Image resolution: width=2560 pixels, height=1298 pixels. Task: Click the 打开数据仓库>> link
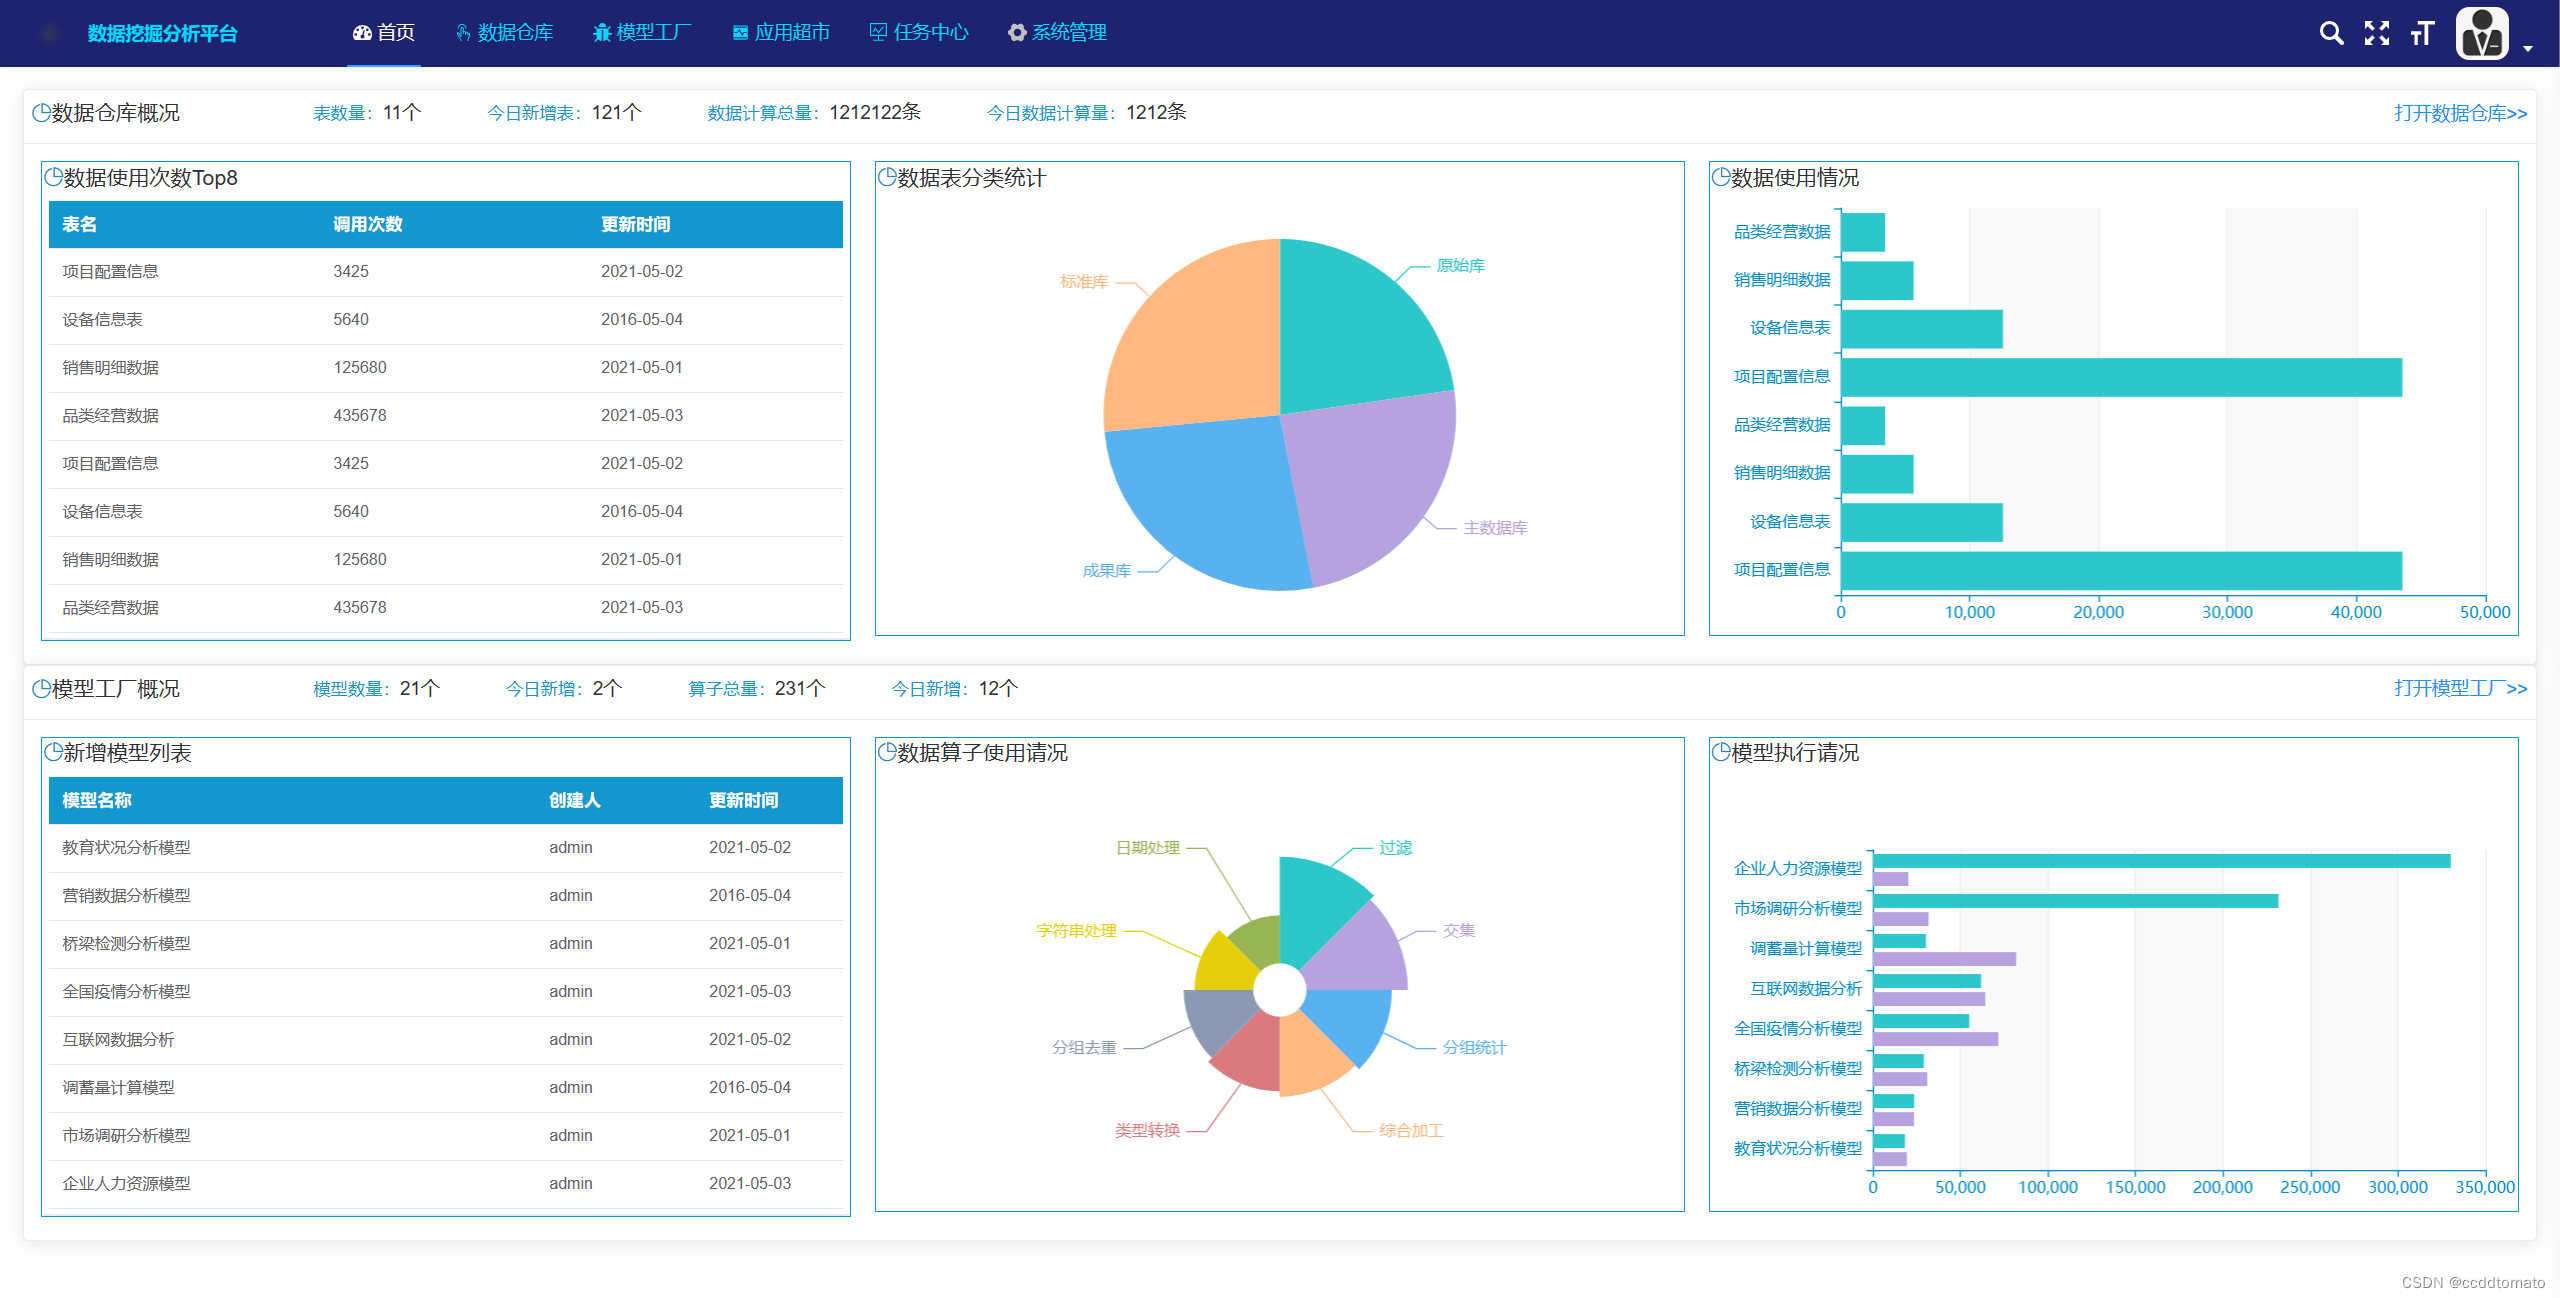click(2459, 113)
